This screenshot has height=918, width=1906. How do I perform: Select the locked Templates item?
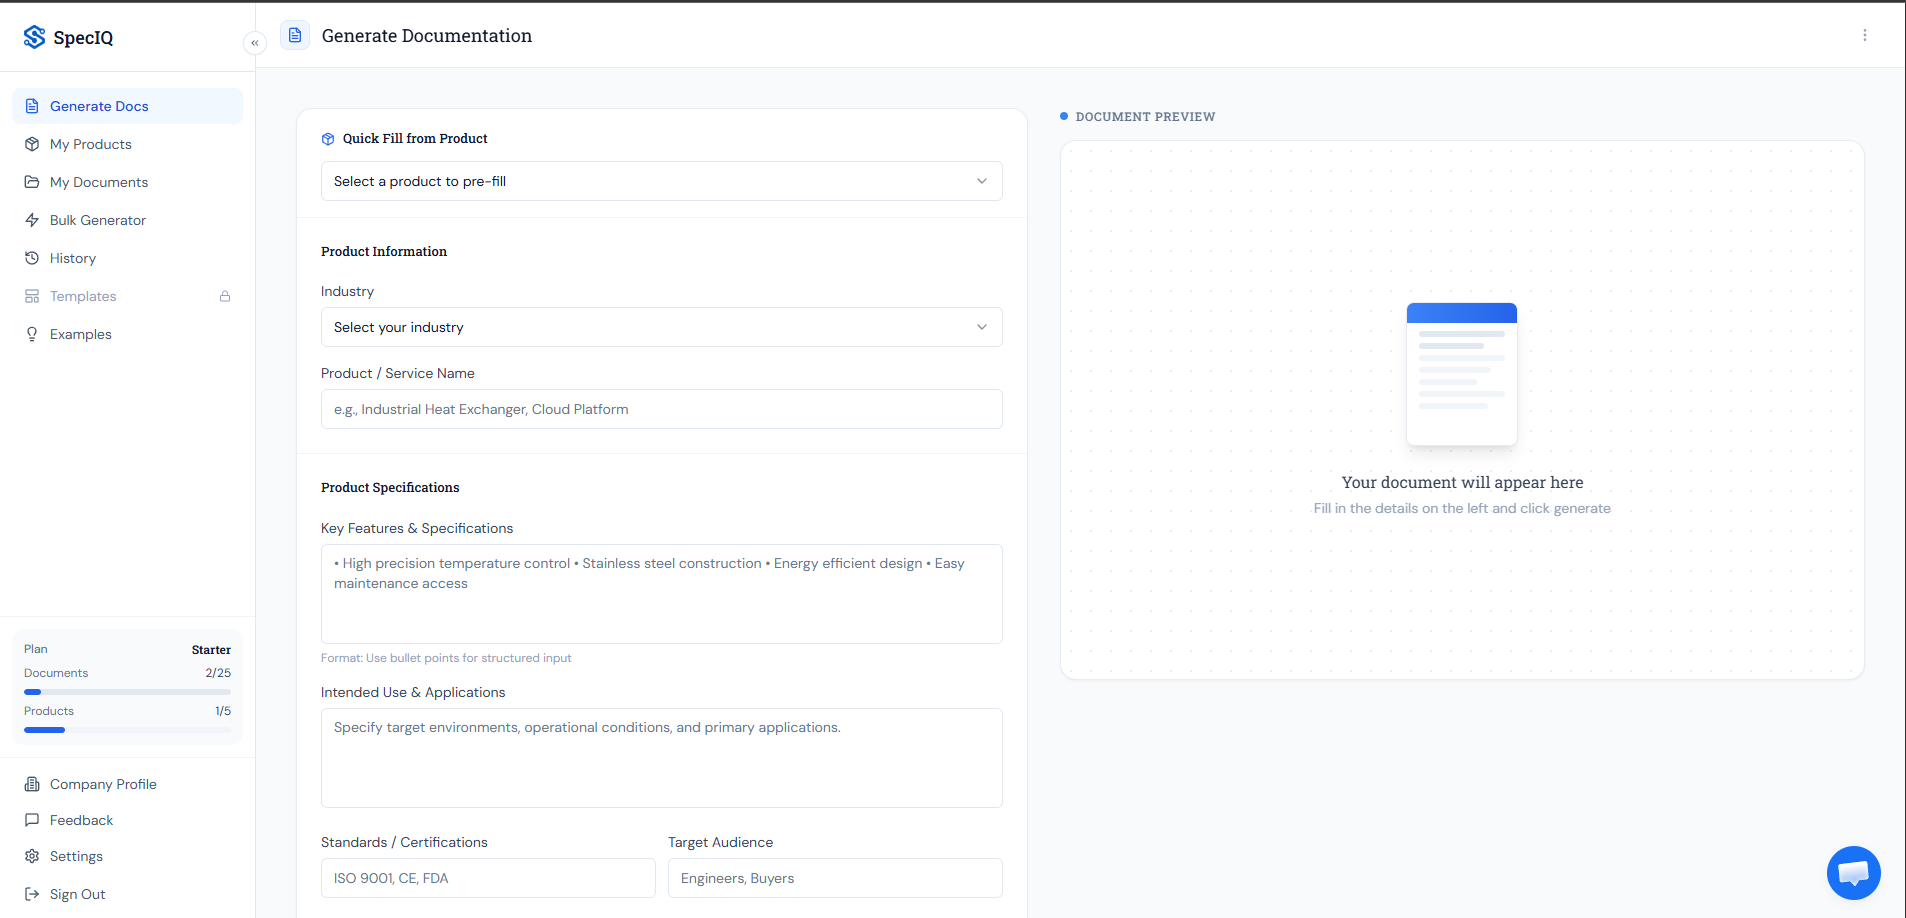(127, 296)
